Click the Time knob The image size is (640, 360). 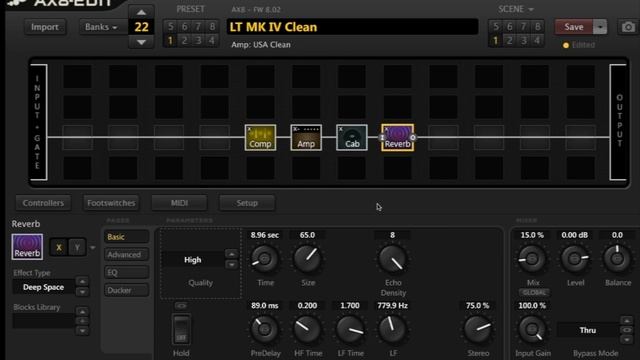pyautogui.click(x=264, y=259)
